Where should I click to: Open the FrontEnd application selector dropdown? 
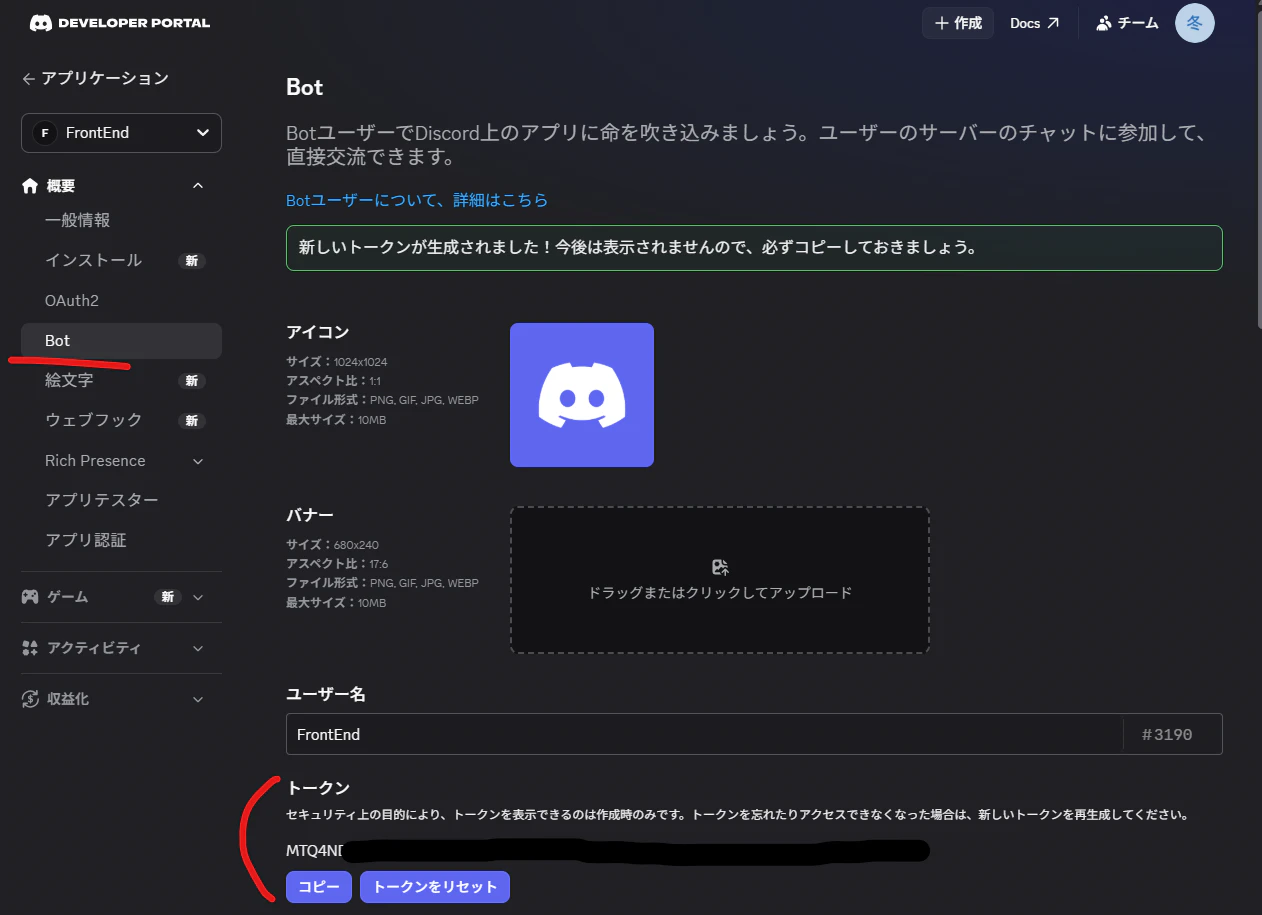click(121, 133)
